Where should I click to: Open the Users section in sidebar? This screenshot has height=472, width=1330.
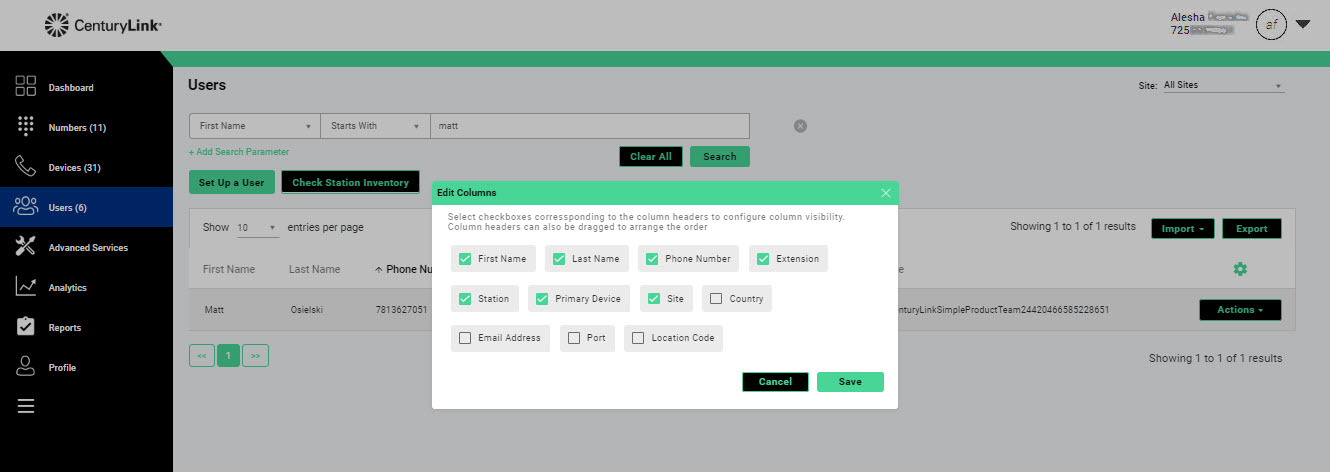point(66,207)
